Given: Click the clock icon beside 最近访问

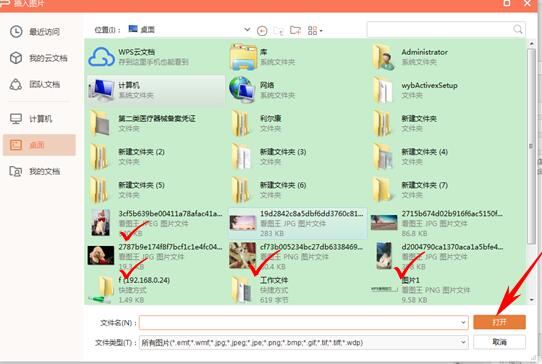Looking at the screenshot, I should [16, 32].
